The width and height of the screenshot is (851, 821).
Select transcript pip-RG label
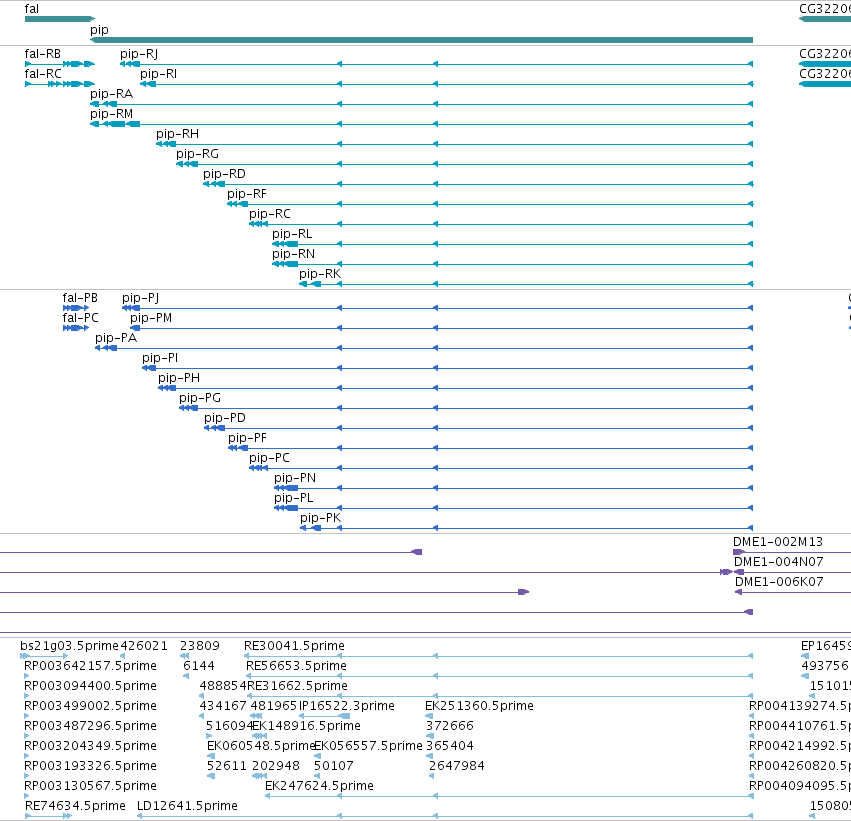(x=198, y=154)
